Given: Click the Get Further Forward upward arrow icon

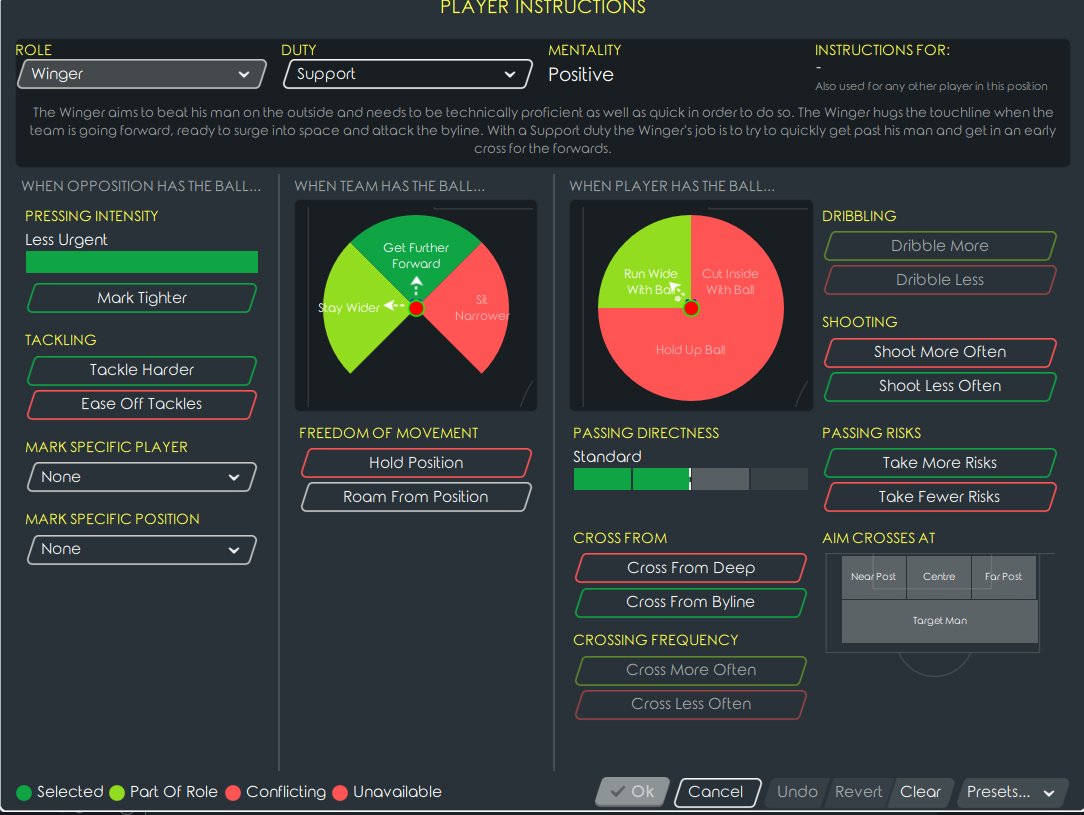Looking at the screenshot, I should pyautogui.click(x=416, y=285).
